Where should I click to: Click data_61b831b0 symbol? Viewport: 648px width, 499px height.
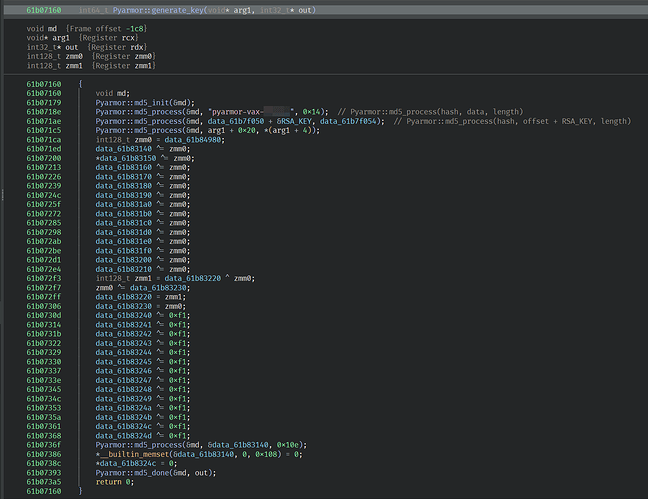point(124,214)
